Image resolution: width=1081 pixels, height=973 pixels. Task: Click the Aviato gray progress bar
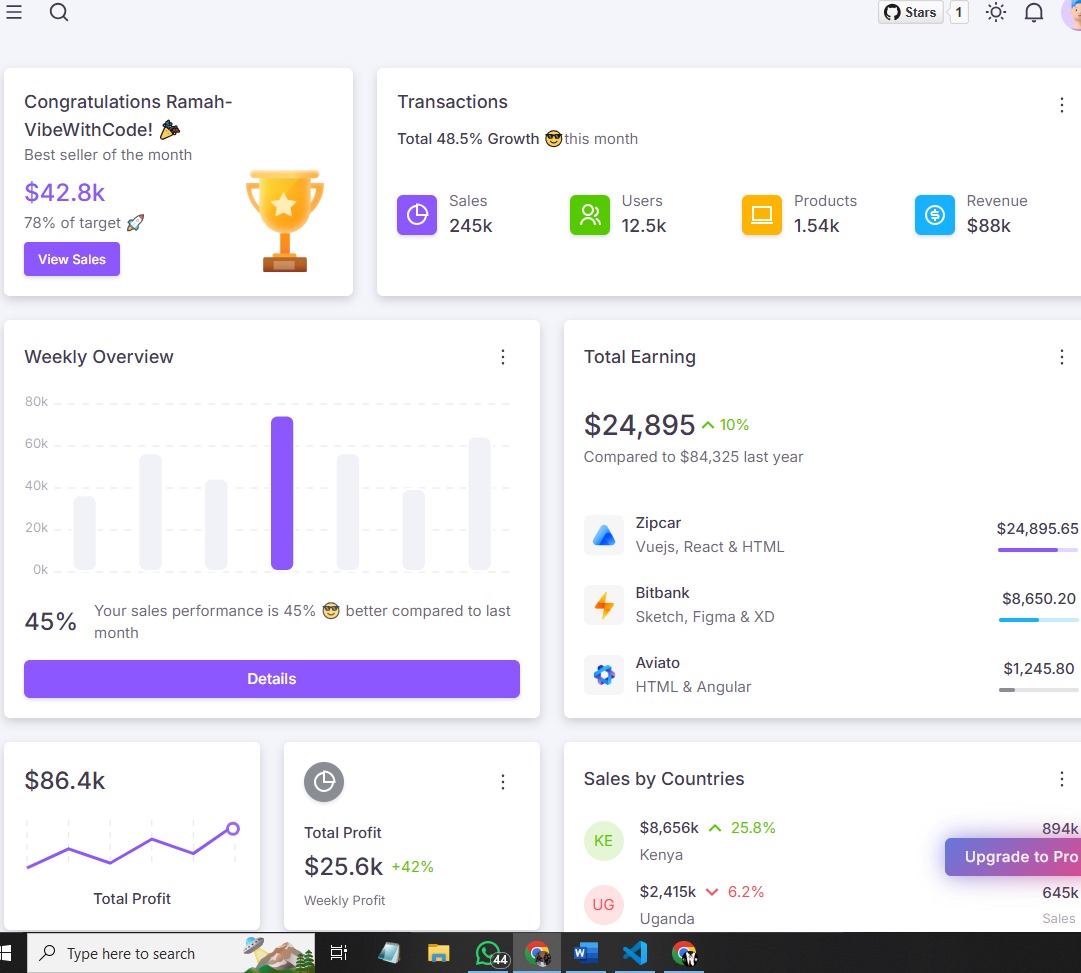coord(1038,690)
